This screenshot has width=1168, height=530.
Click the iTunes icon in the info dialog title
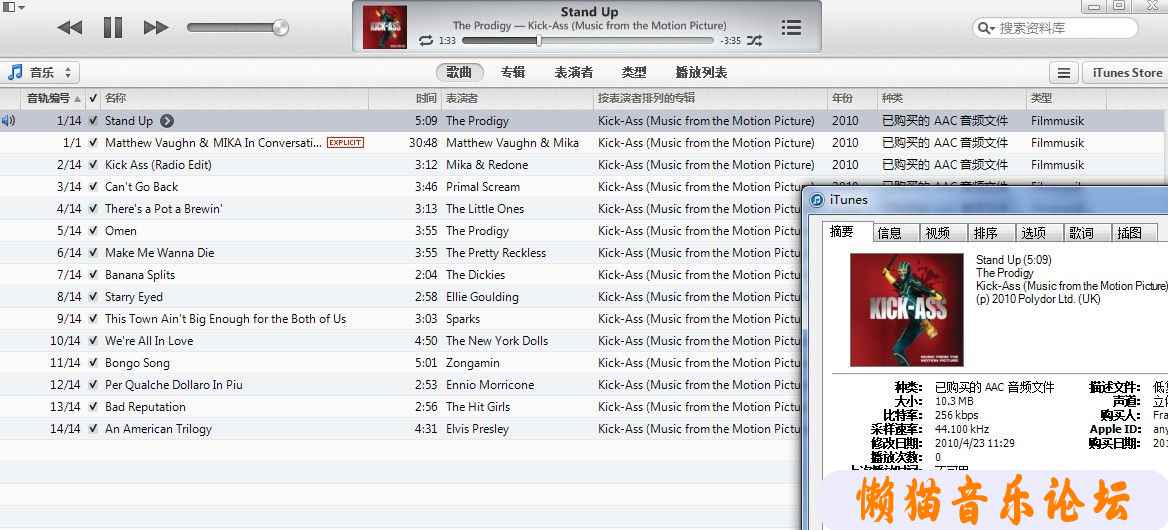click(x=817, y=199)
